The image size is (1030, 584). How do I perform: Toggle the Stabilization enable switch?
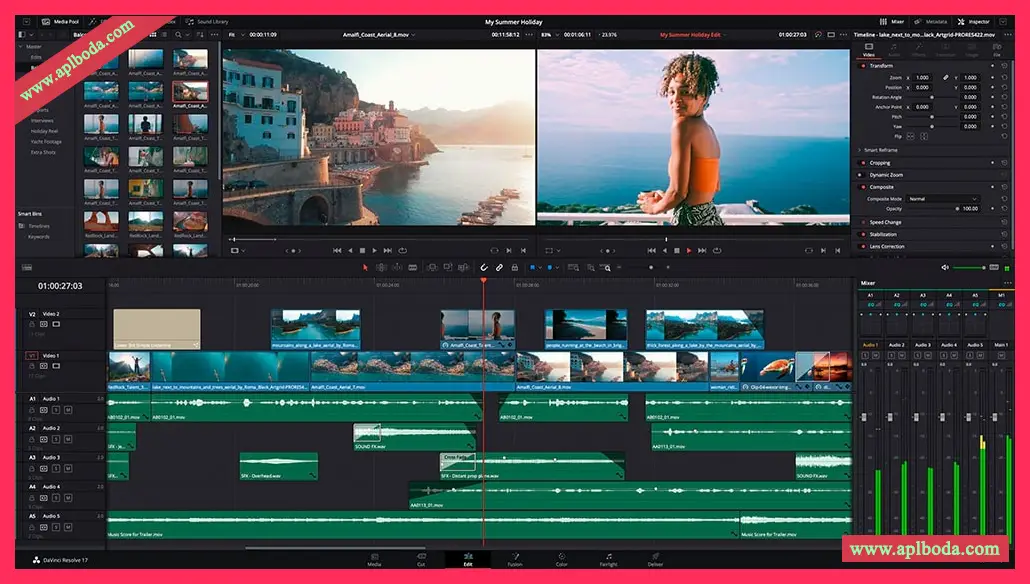point(863,234)
